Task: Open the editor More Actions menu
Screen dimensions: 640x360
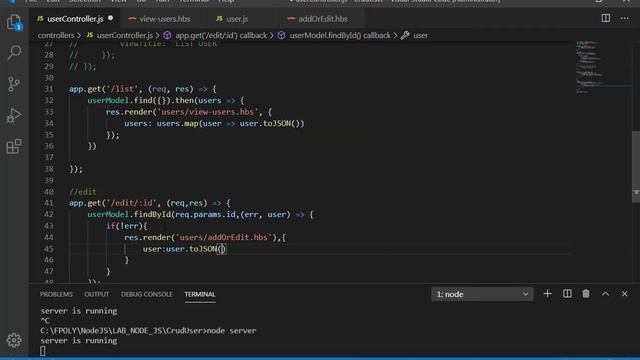Action: [624, 18]
